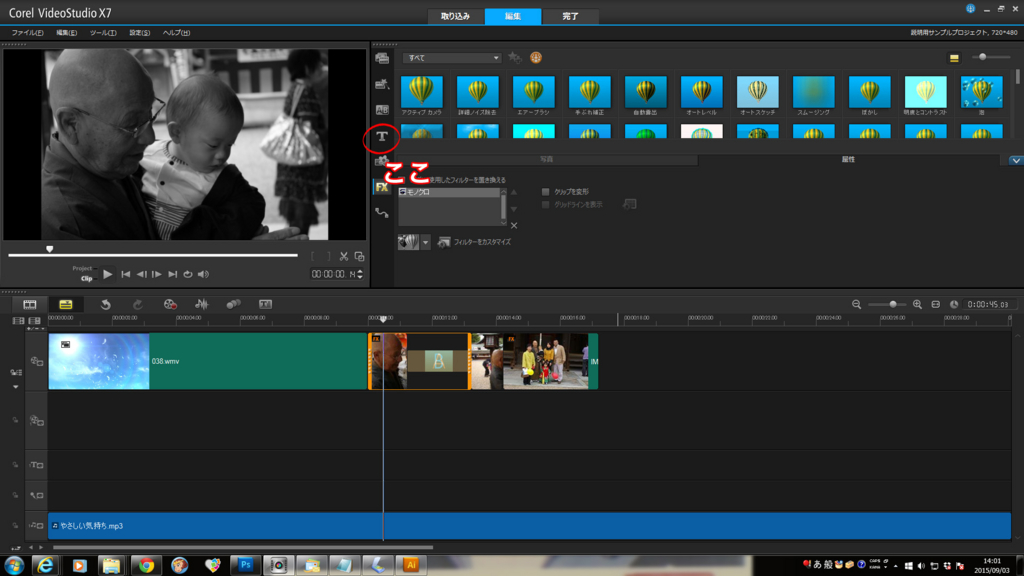Expand the track list down arrow
The image size is (1024, 576).
coord(16,387)
